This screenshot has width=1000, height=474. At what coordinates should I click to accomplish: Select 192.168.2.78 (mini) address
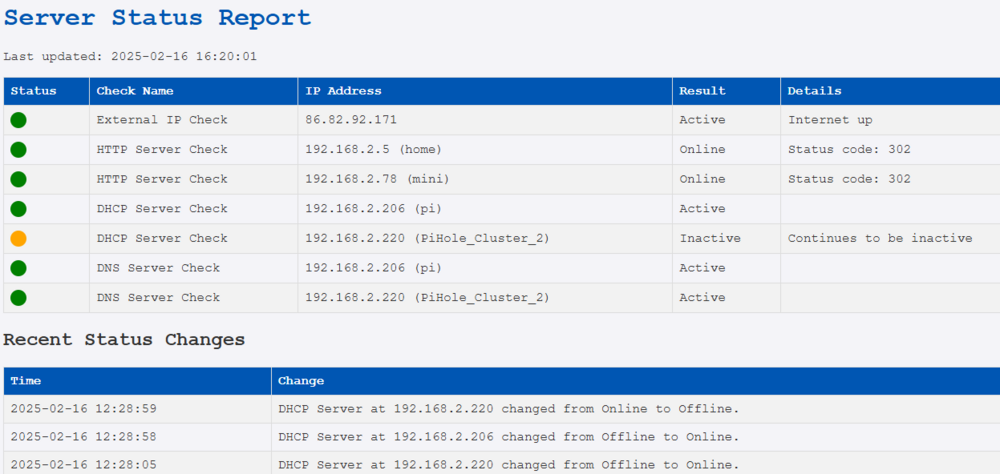(x=378, y=179)
